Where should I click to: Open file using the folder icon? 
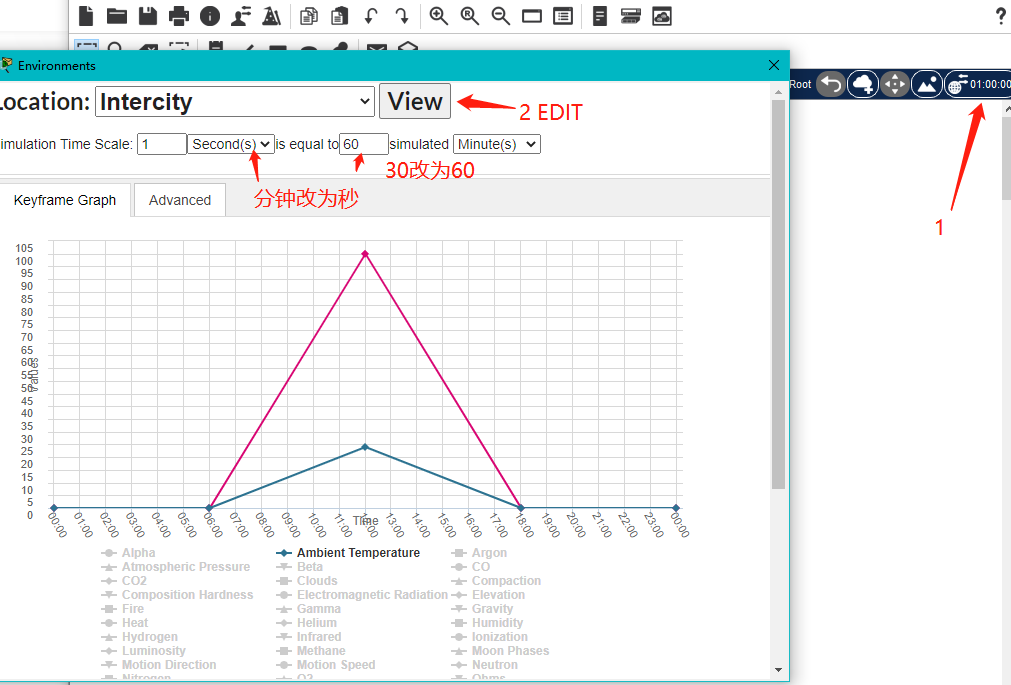coord(117,15)
